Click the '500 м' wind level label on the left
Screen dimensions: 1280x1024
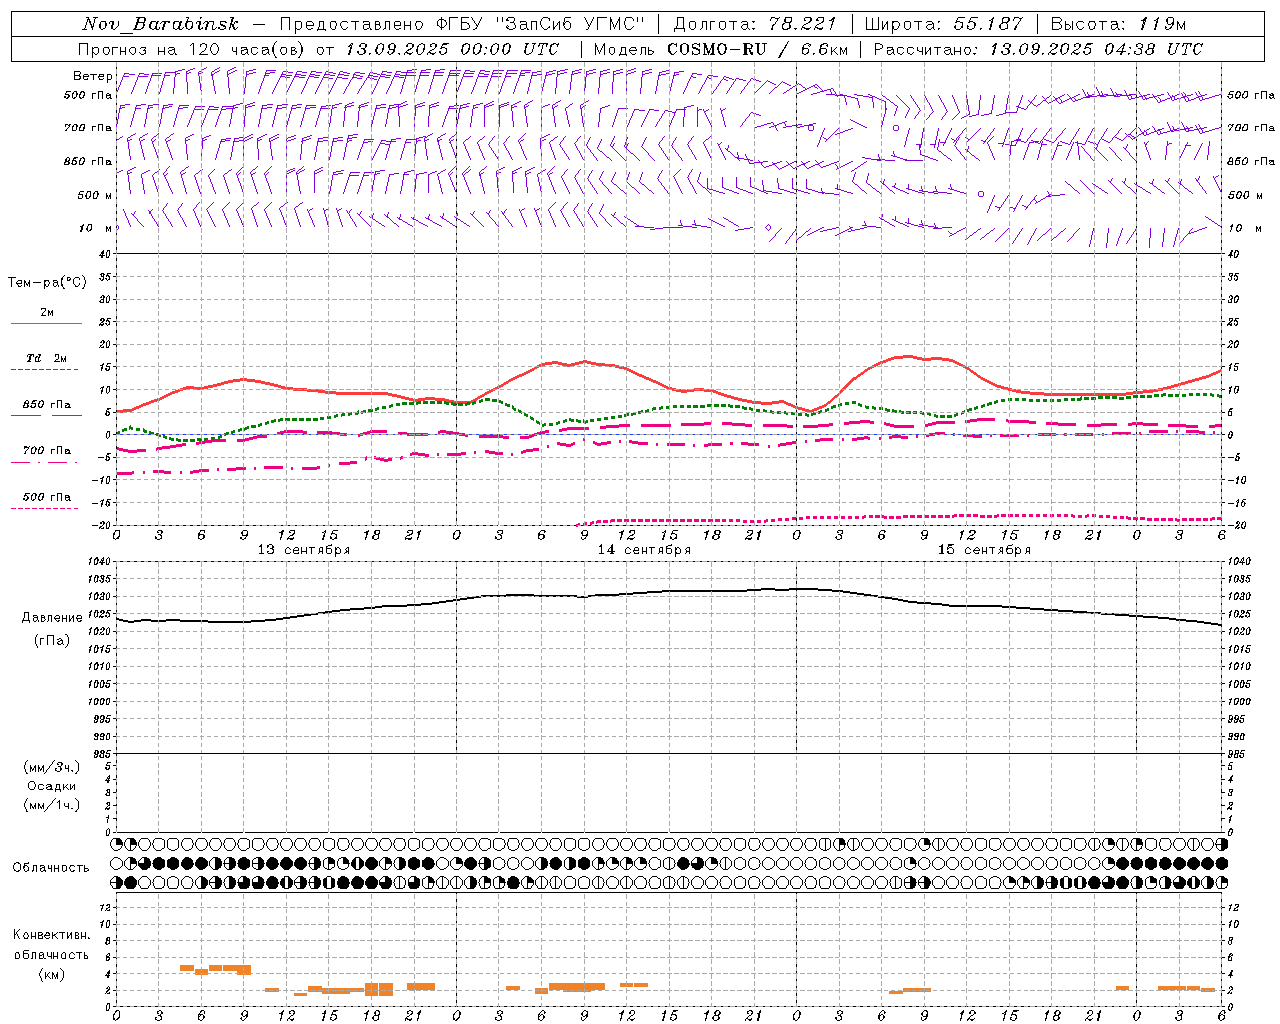click(95, 195)
